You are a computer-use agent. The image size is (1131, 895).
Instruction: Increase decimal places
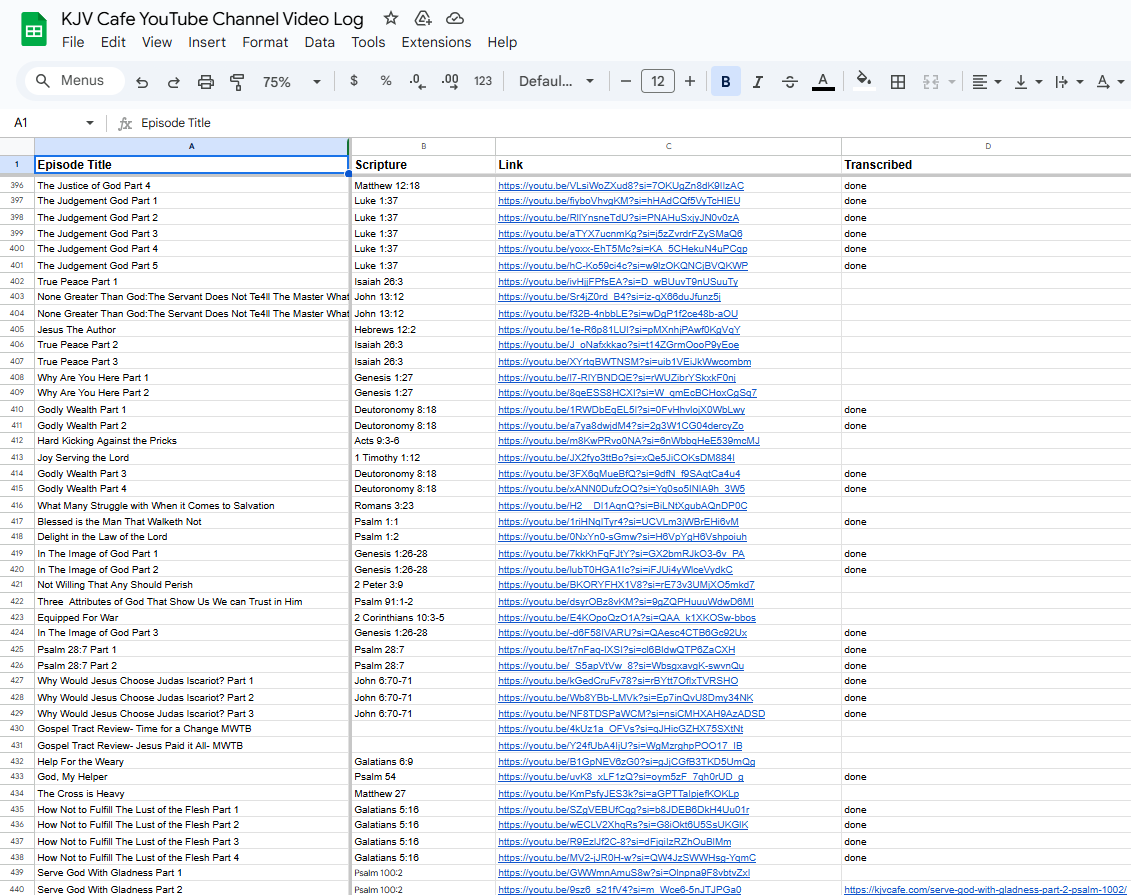pos(449,81)
